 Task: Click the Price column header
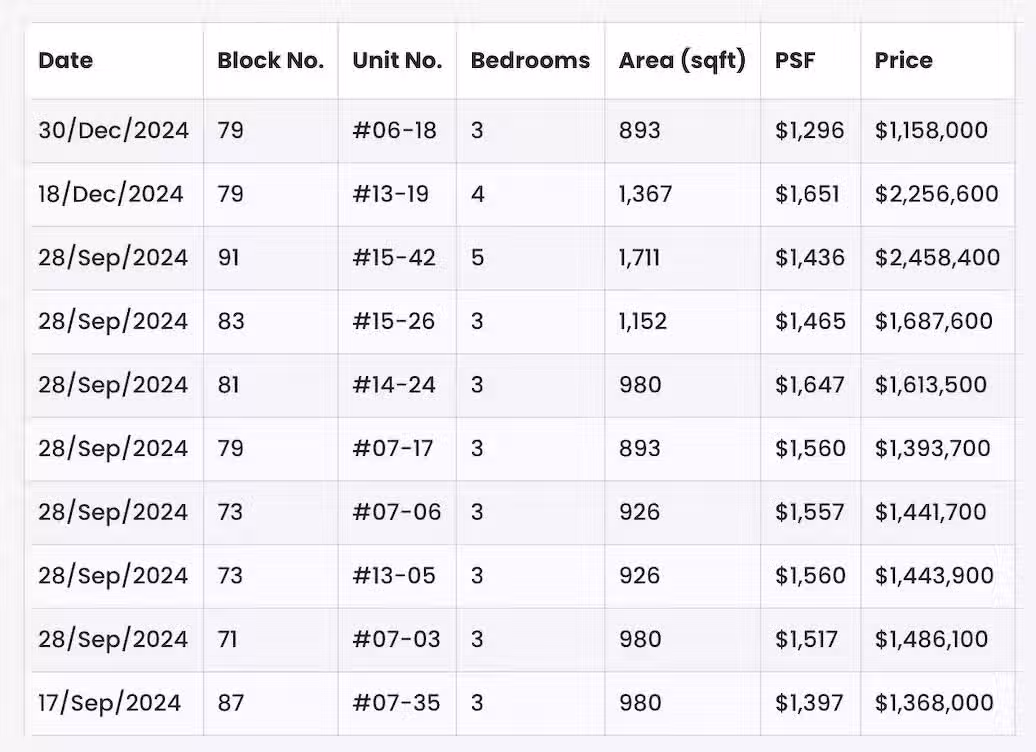903,61
